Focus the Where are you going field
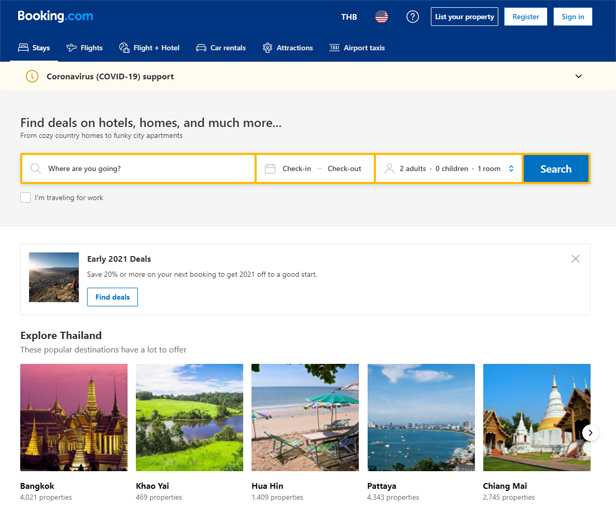Screen dimensions: 616x509 (x=138, y=168)
